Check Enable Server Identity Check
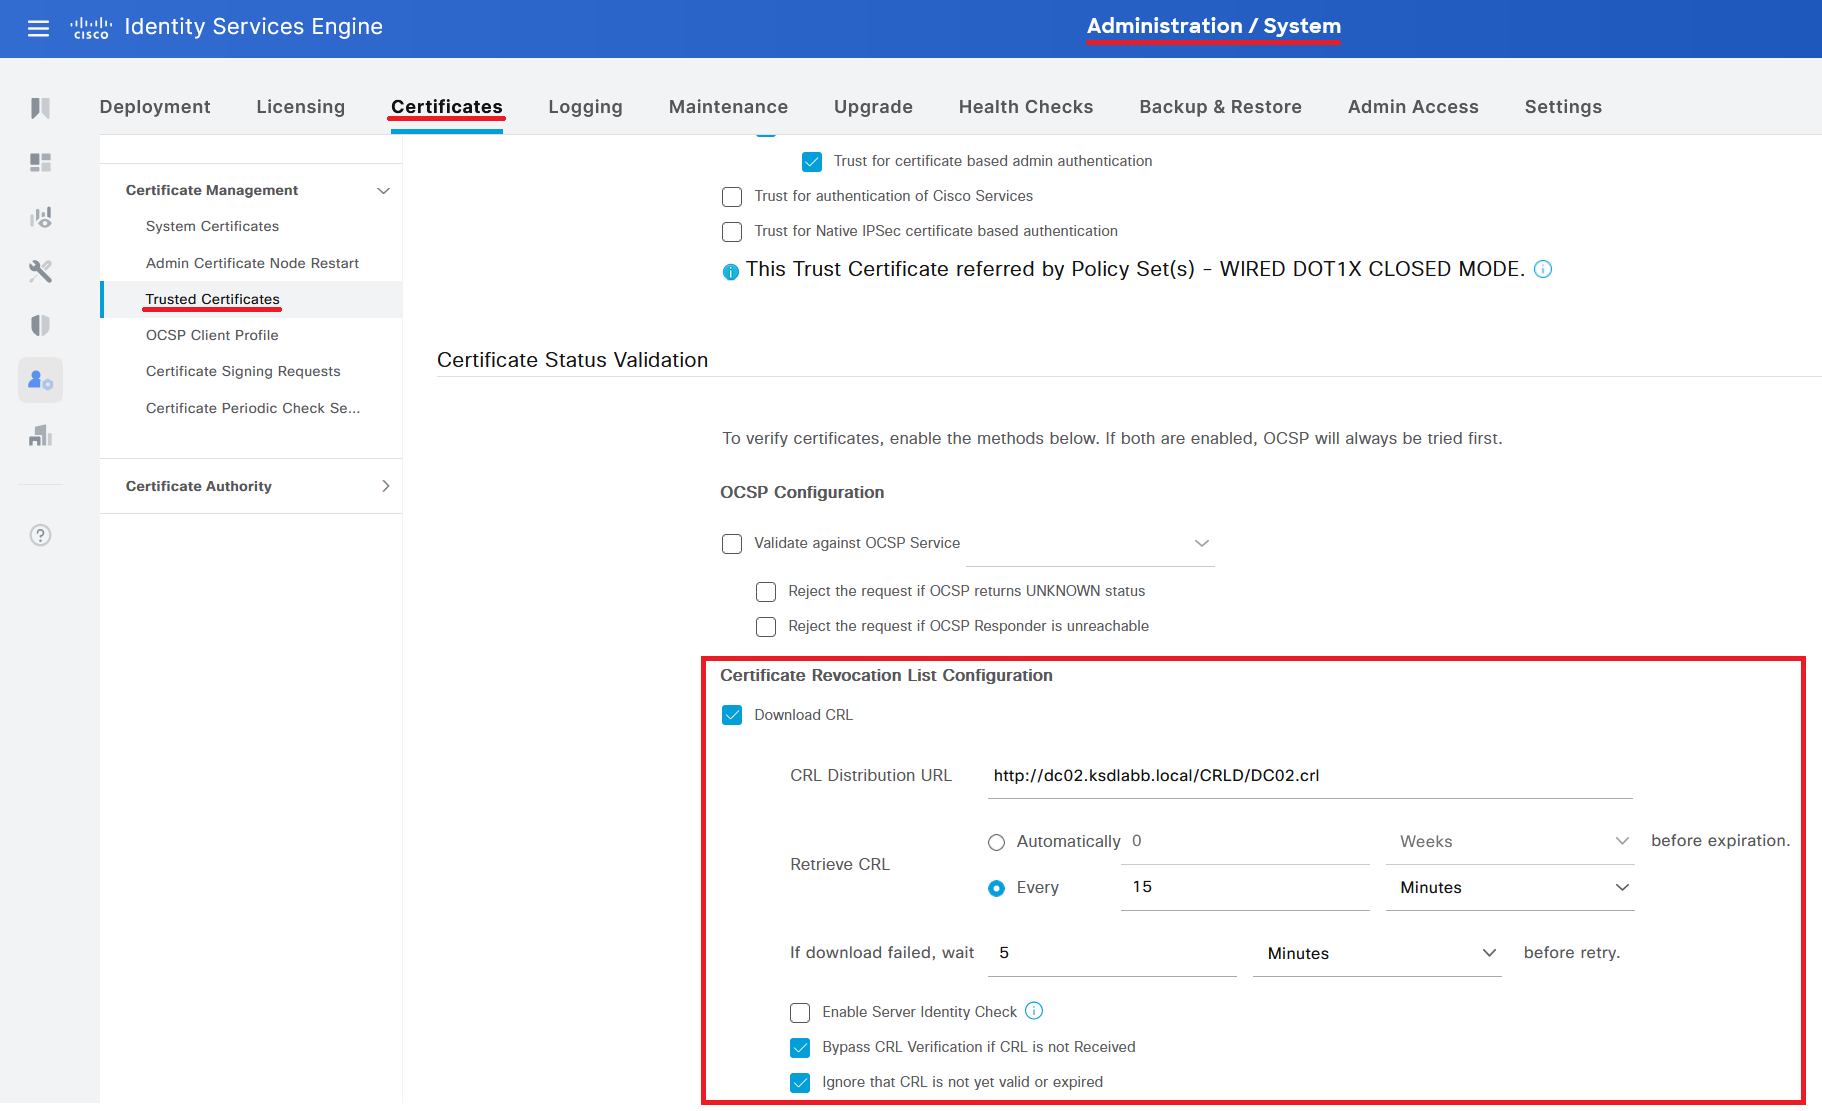Viewport: 1822px width, 1111px height. [800, 1013]
